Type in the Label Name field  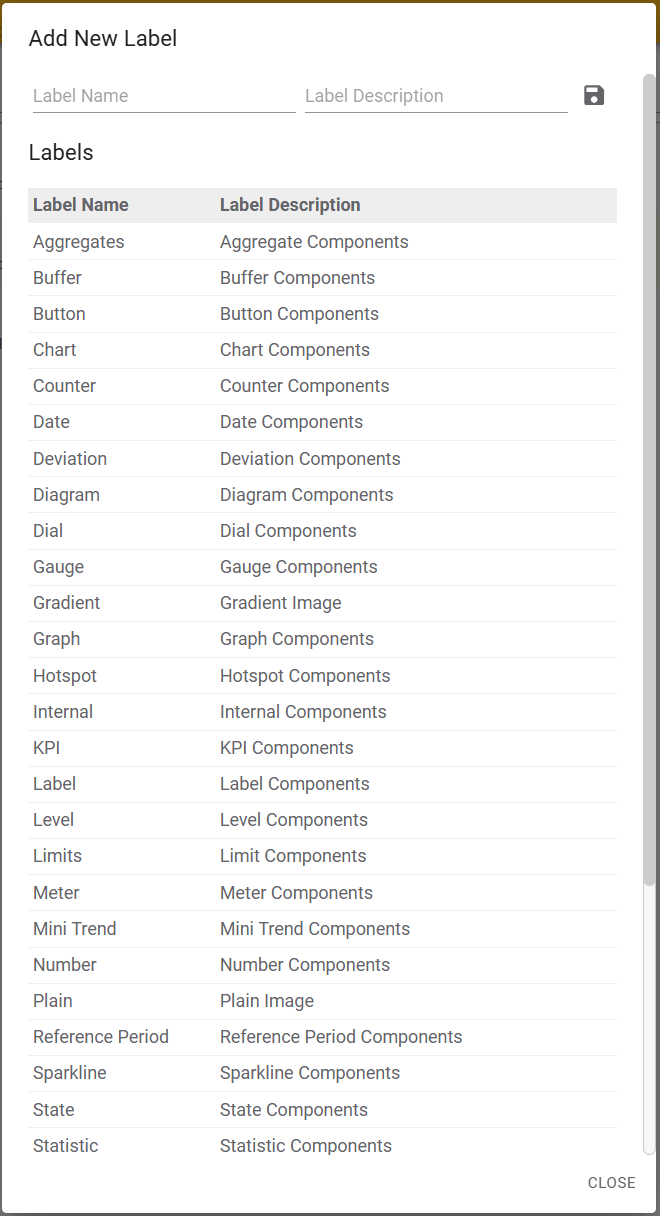[163, 96]
